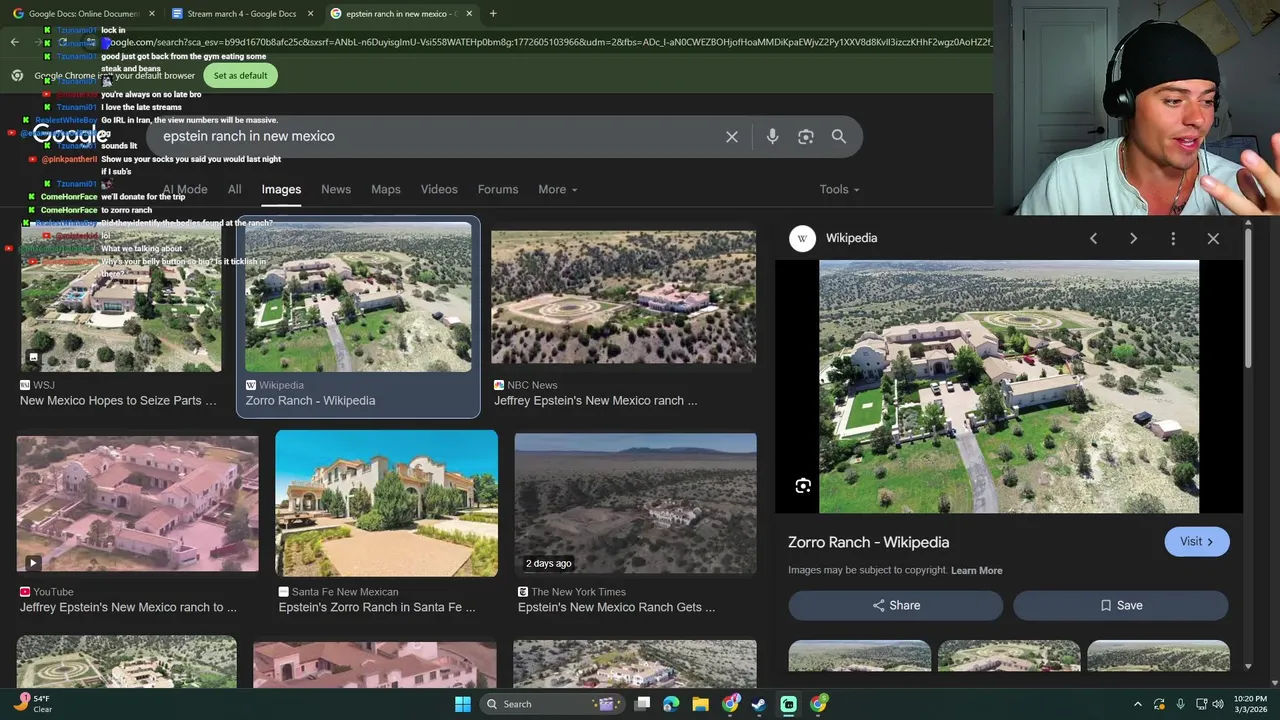
Task: Open the three-dot menu in preview panel
Action: (x=1173, y=239)
